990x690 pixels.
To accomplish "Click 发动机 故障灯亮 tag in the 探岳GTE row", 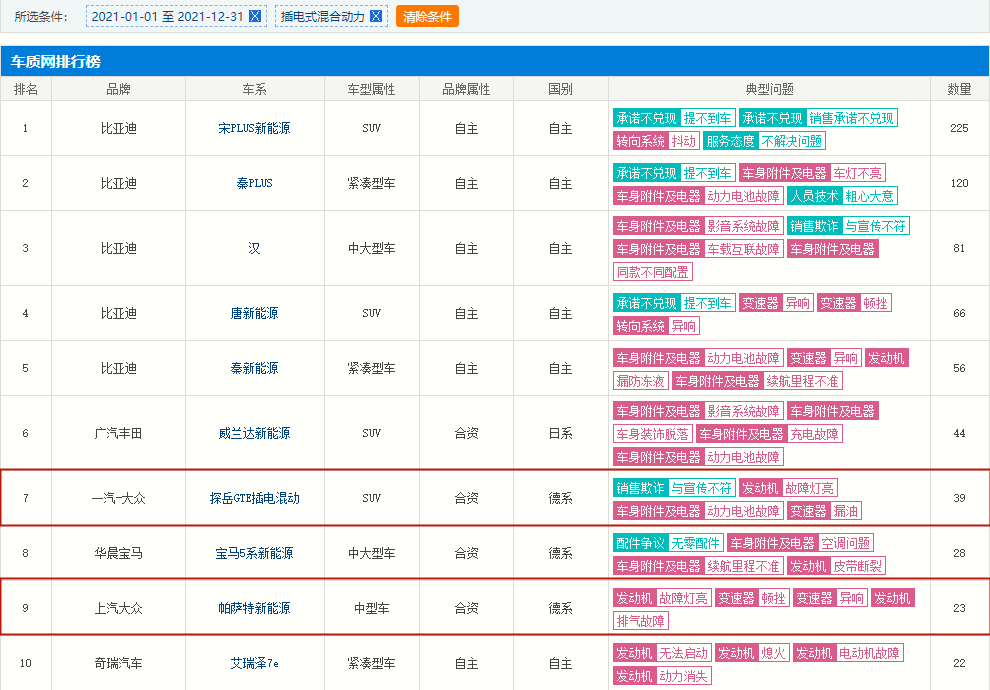I will (788, 488).
